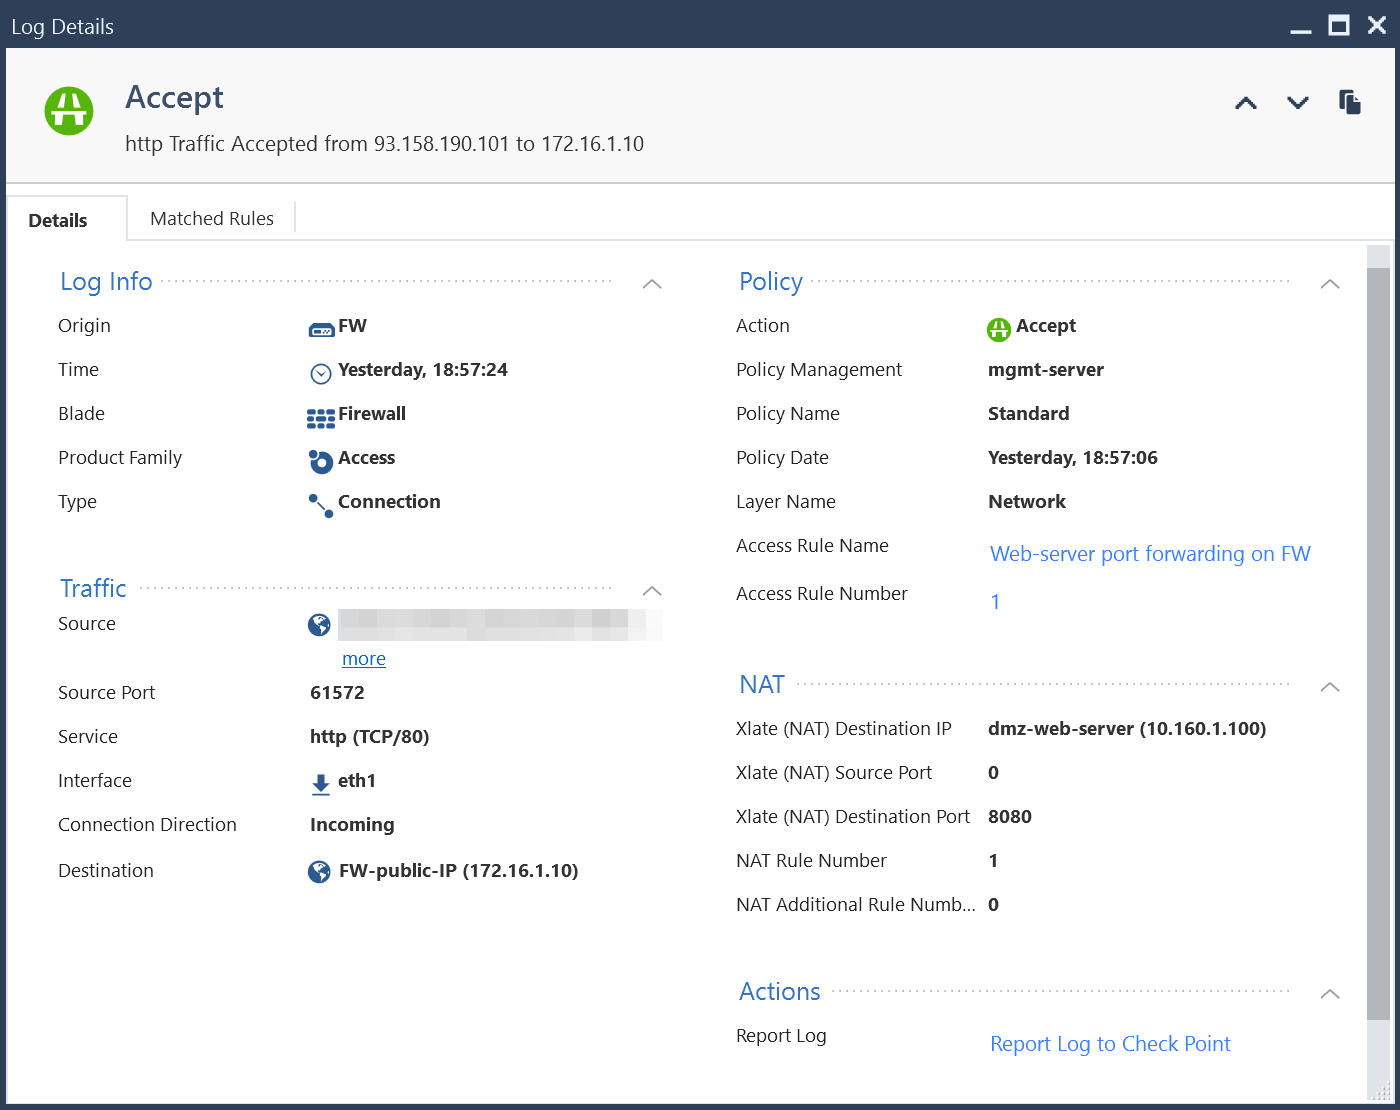Click the Access product family icon
Image resolution: width=1400 pixels, height=1110 pixels.
[x=320, y=461]
